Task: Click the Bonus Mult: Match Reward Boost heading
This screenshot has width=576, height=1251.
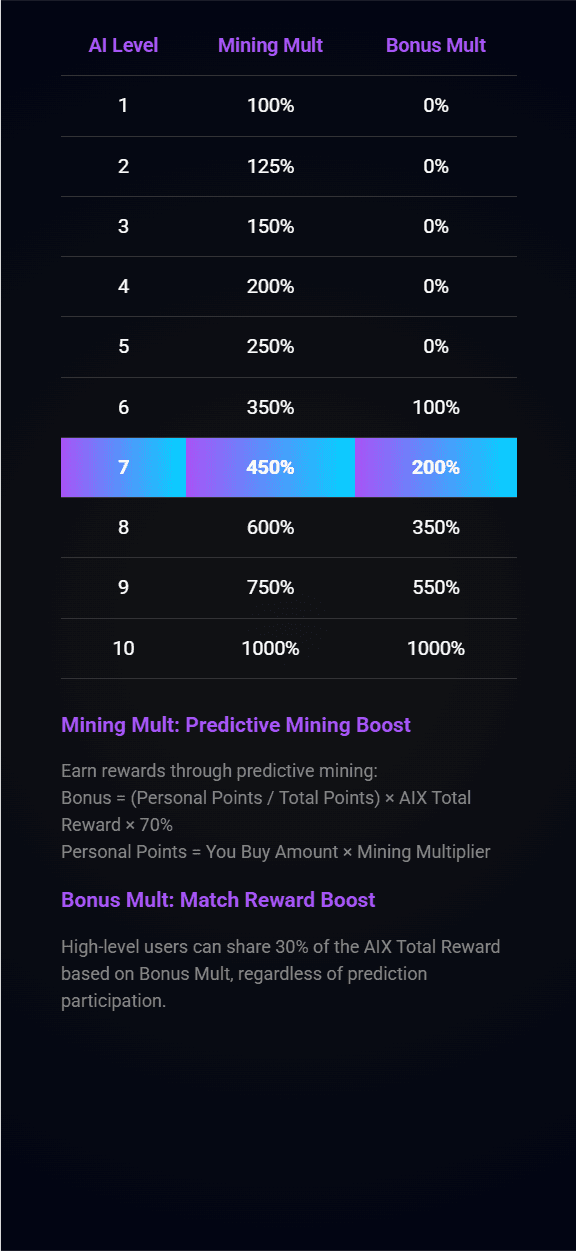Action: pos(218,900)
